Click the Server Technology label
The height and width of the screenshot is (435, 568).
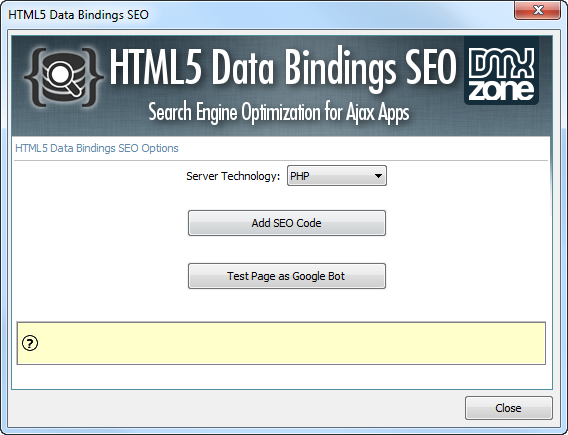click(x=233, y=176)
